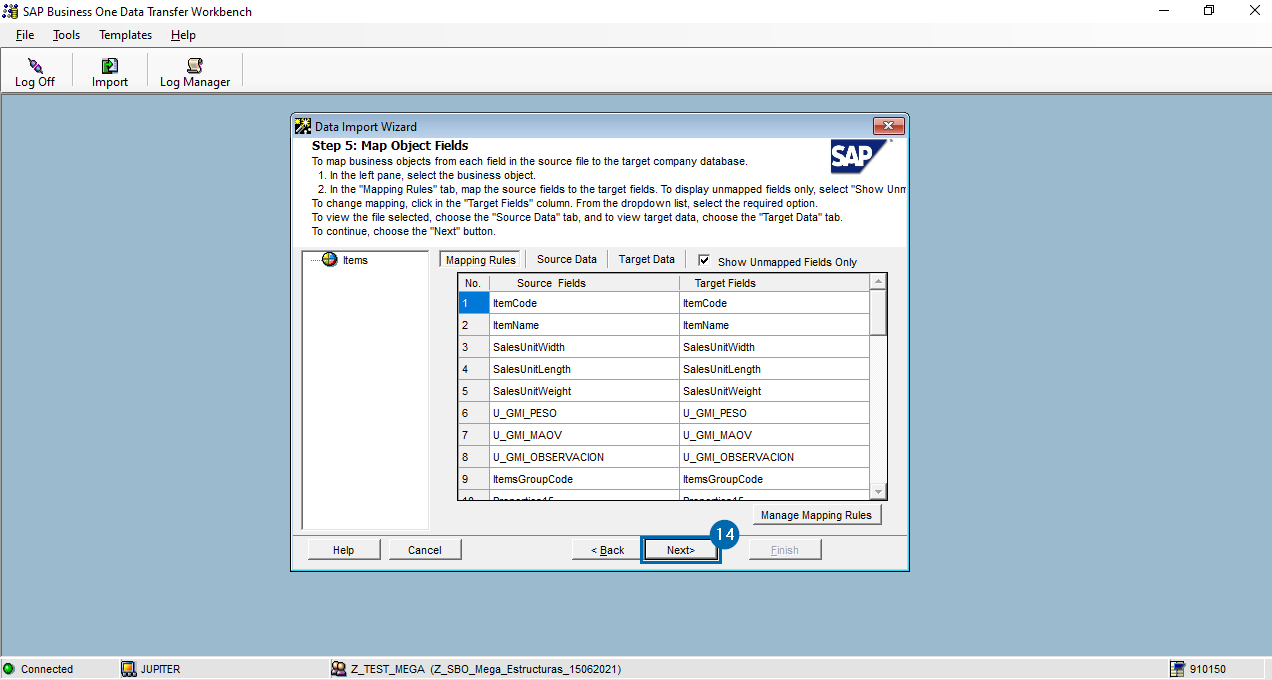Open the Log Manager from the toolbar

point(195,72)
